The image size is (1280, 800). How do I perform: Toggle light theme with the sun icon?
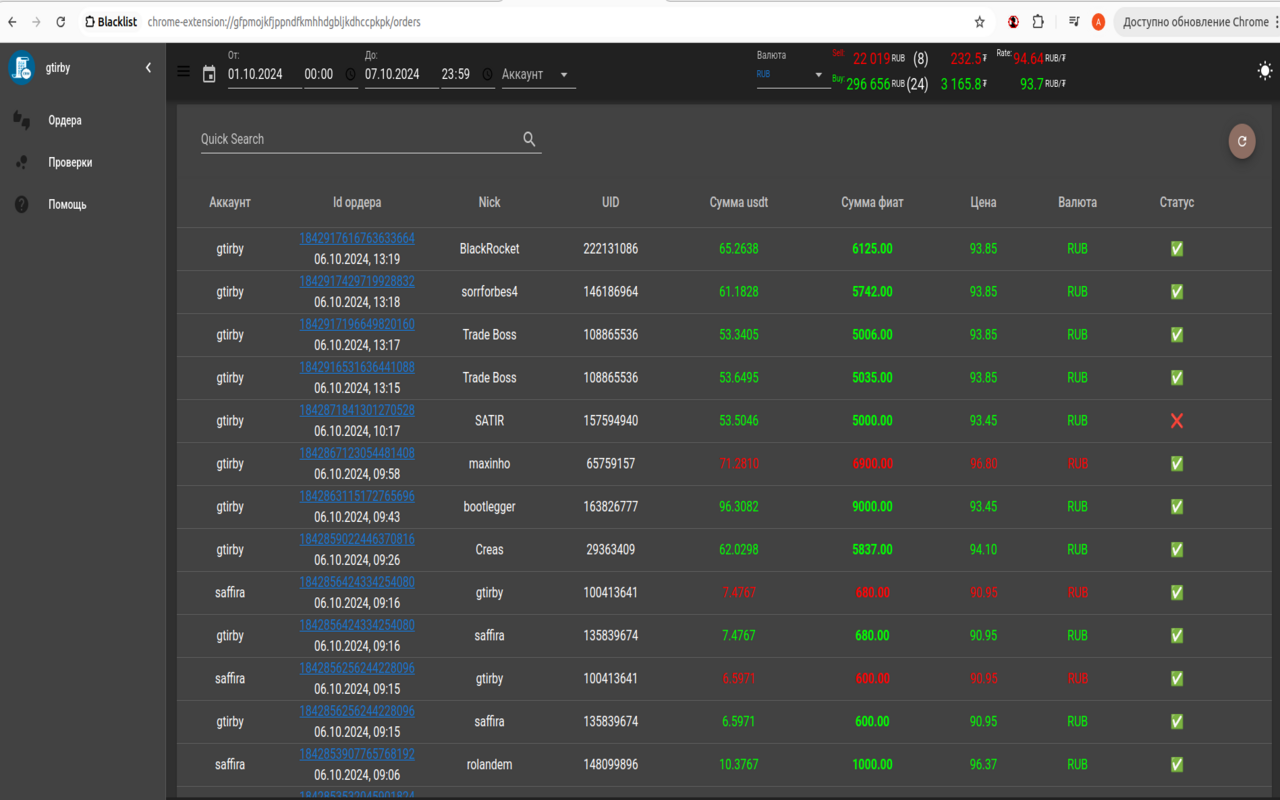1265,71
